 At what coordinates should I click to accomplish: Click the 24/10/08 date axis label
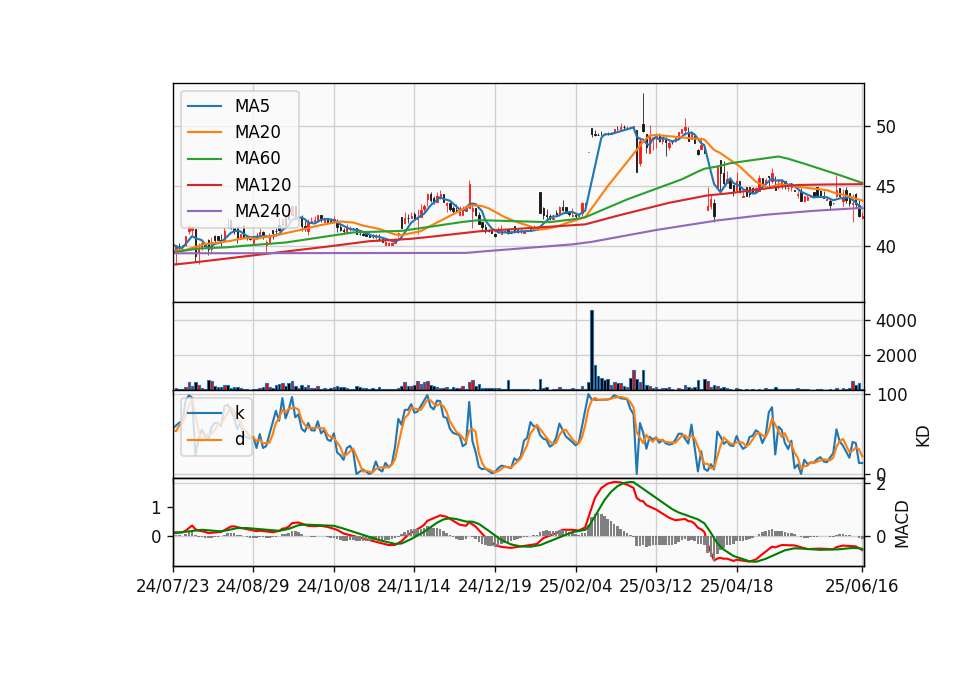pos(334,586)
